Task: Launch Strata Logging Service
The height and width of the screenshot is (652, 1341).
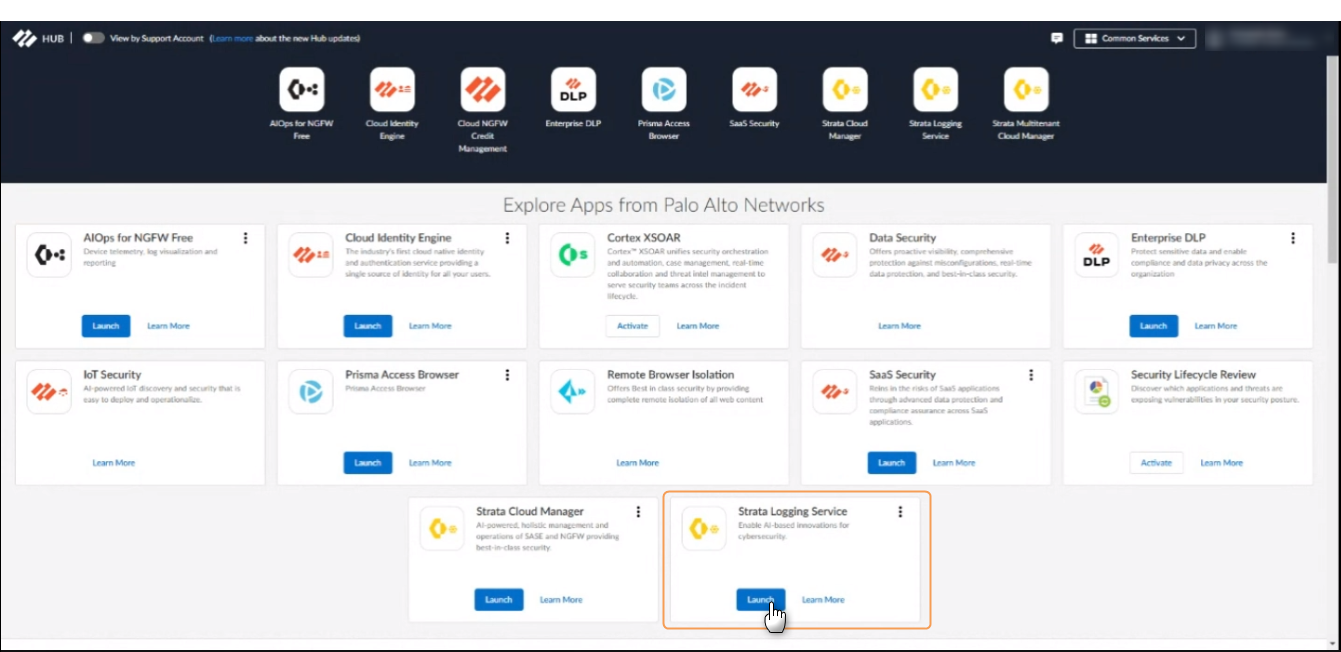Action: (760, 600)
